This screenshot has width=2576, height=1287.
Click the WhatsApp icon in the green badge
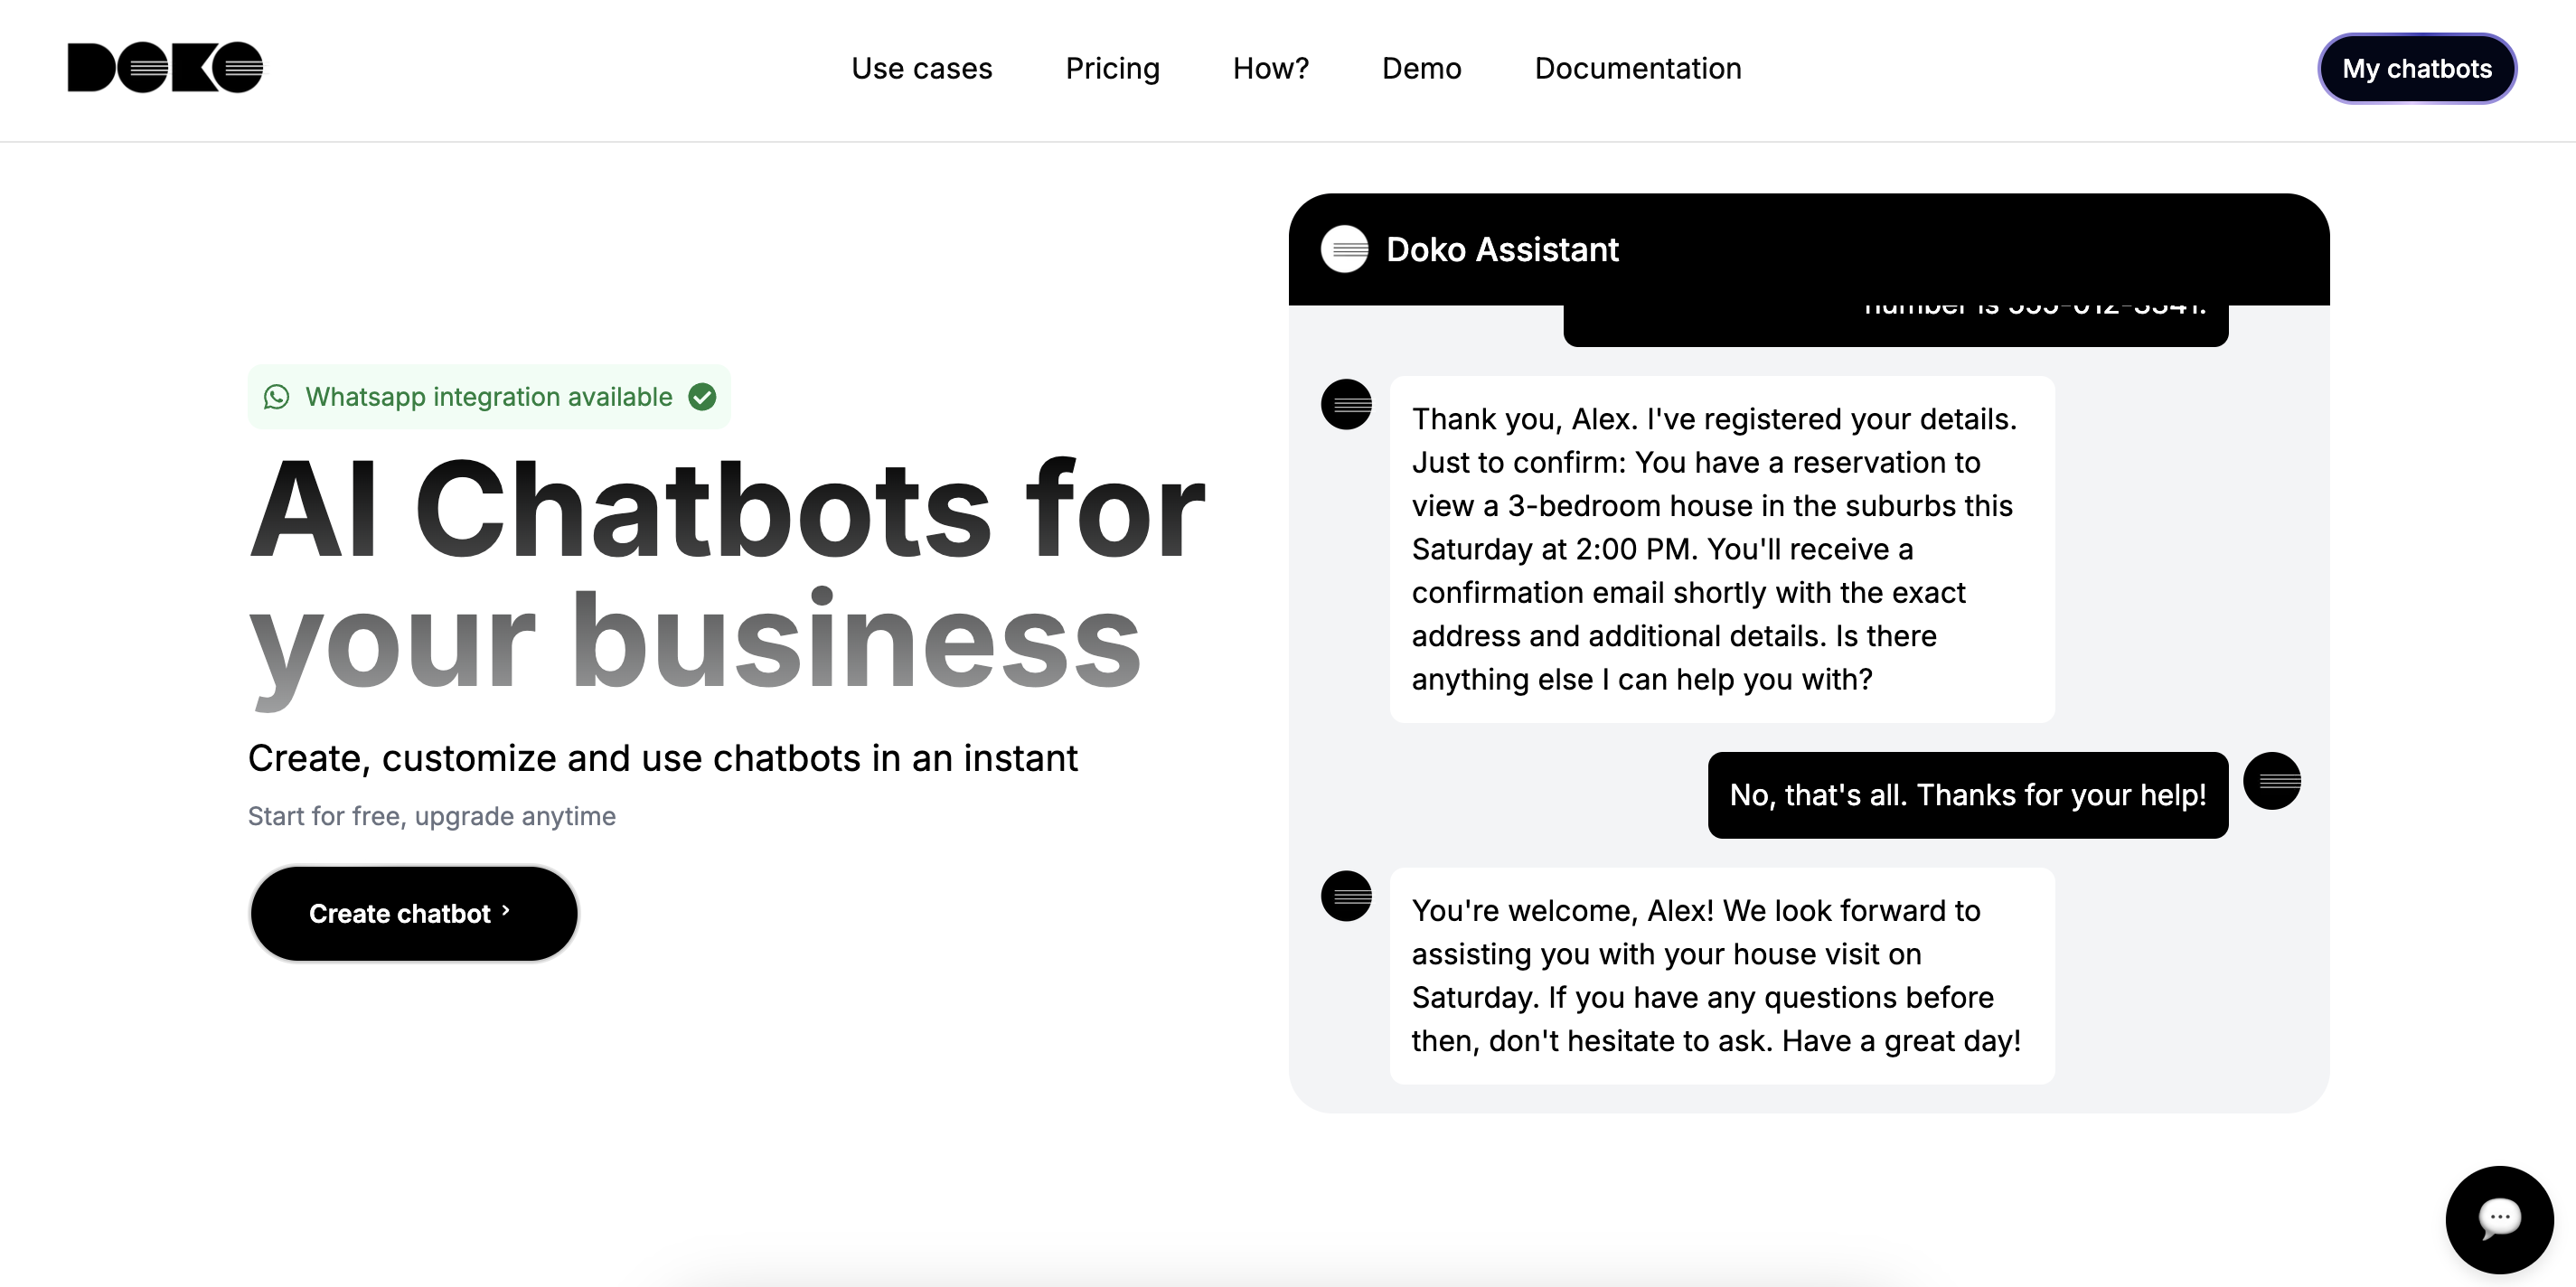click(277, 397)
